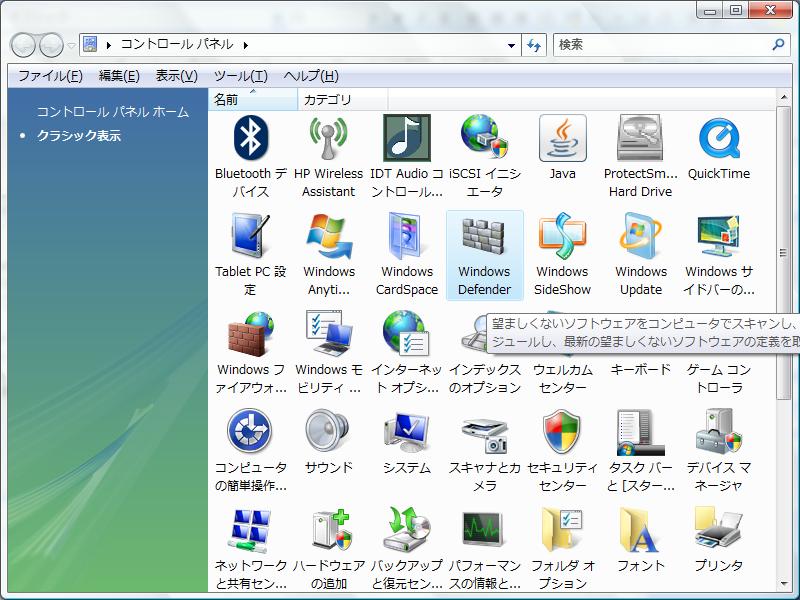Open the 表示(V) menu
The width and height of the screenshot is (800, 600).
click(177, 76)
